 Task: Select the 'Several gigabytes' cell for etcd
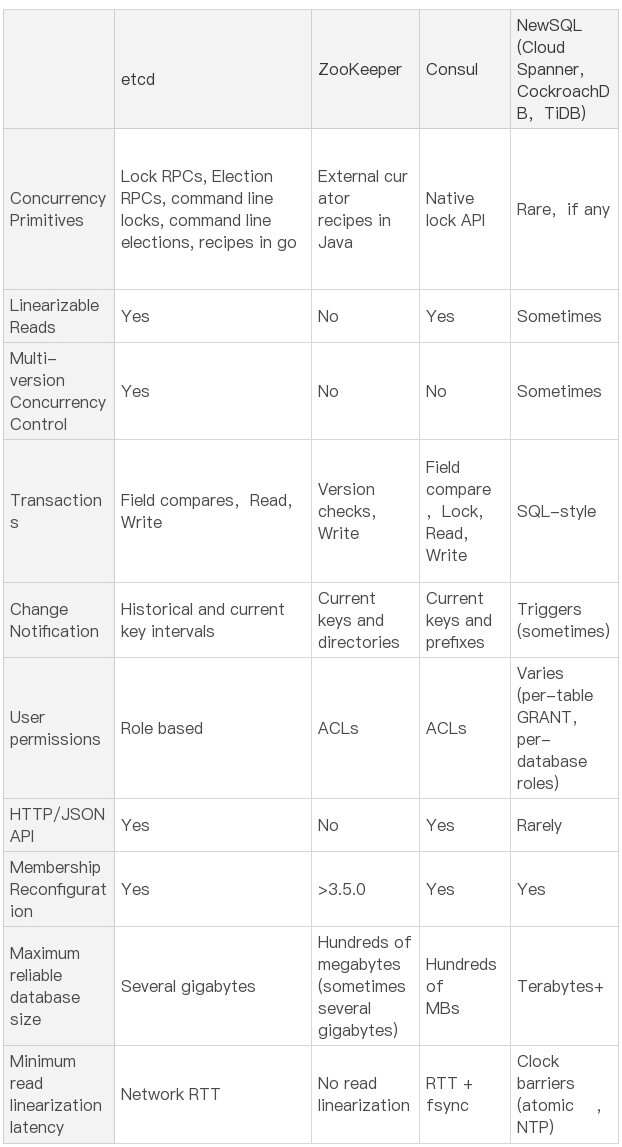point(188,986)
